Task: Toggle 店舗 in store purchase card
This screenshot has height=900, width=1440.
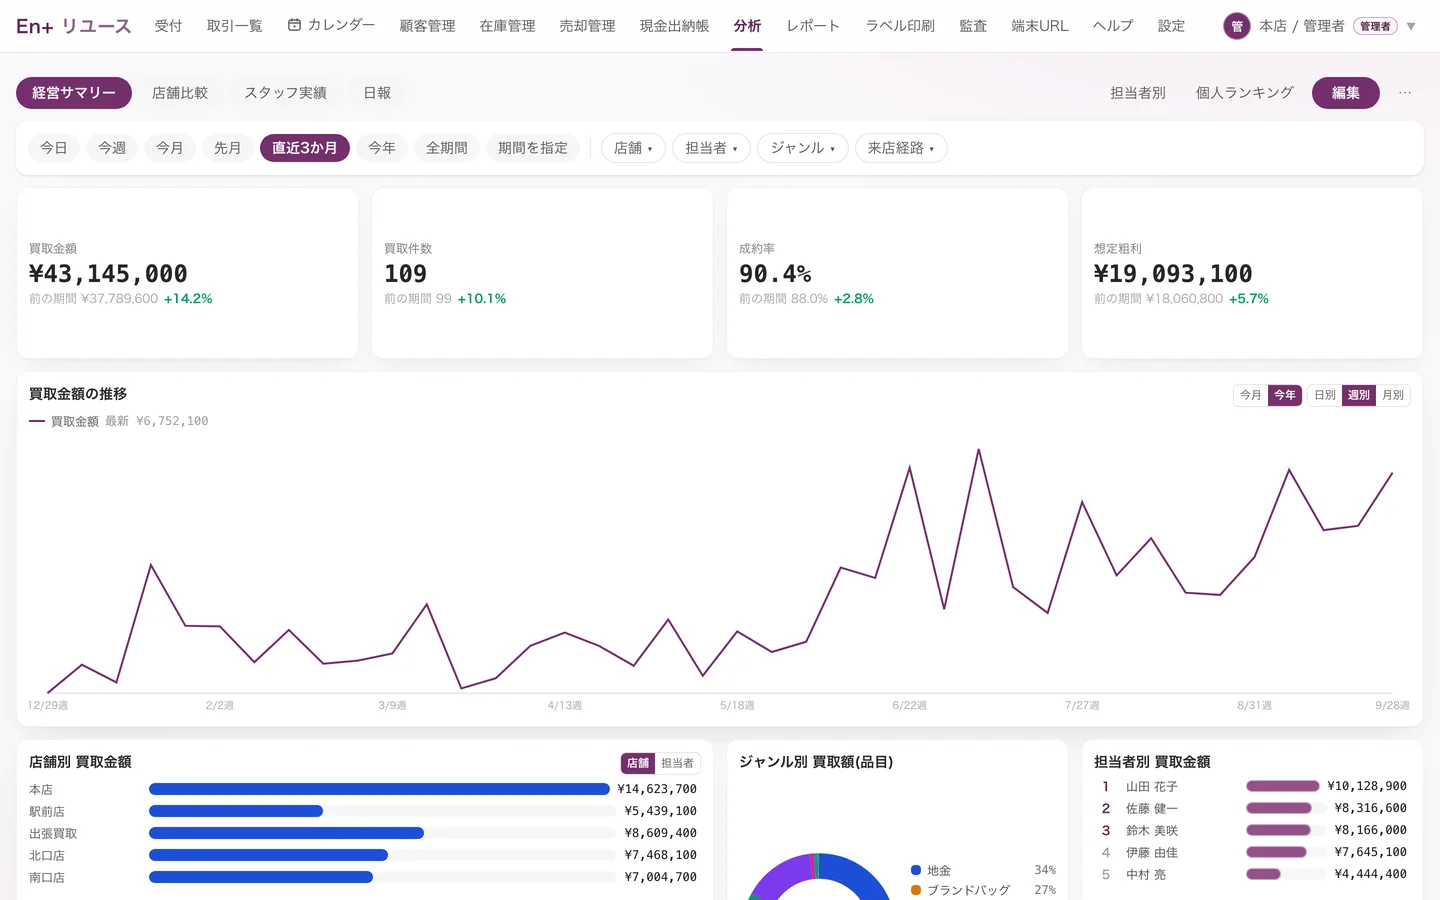Action: [x=638, y=763]
